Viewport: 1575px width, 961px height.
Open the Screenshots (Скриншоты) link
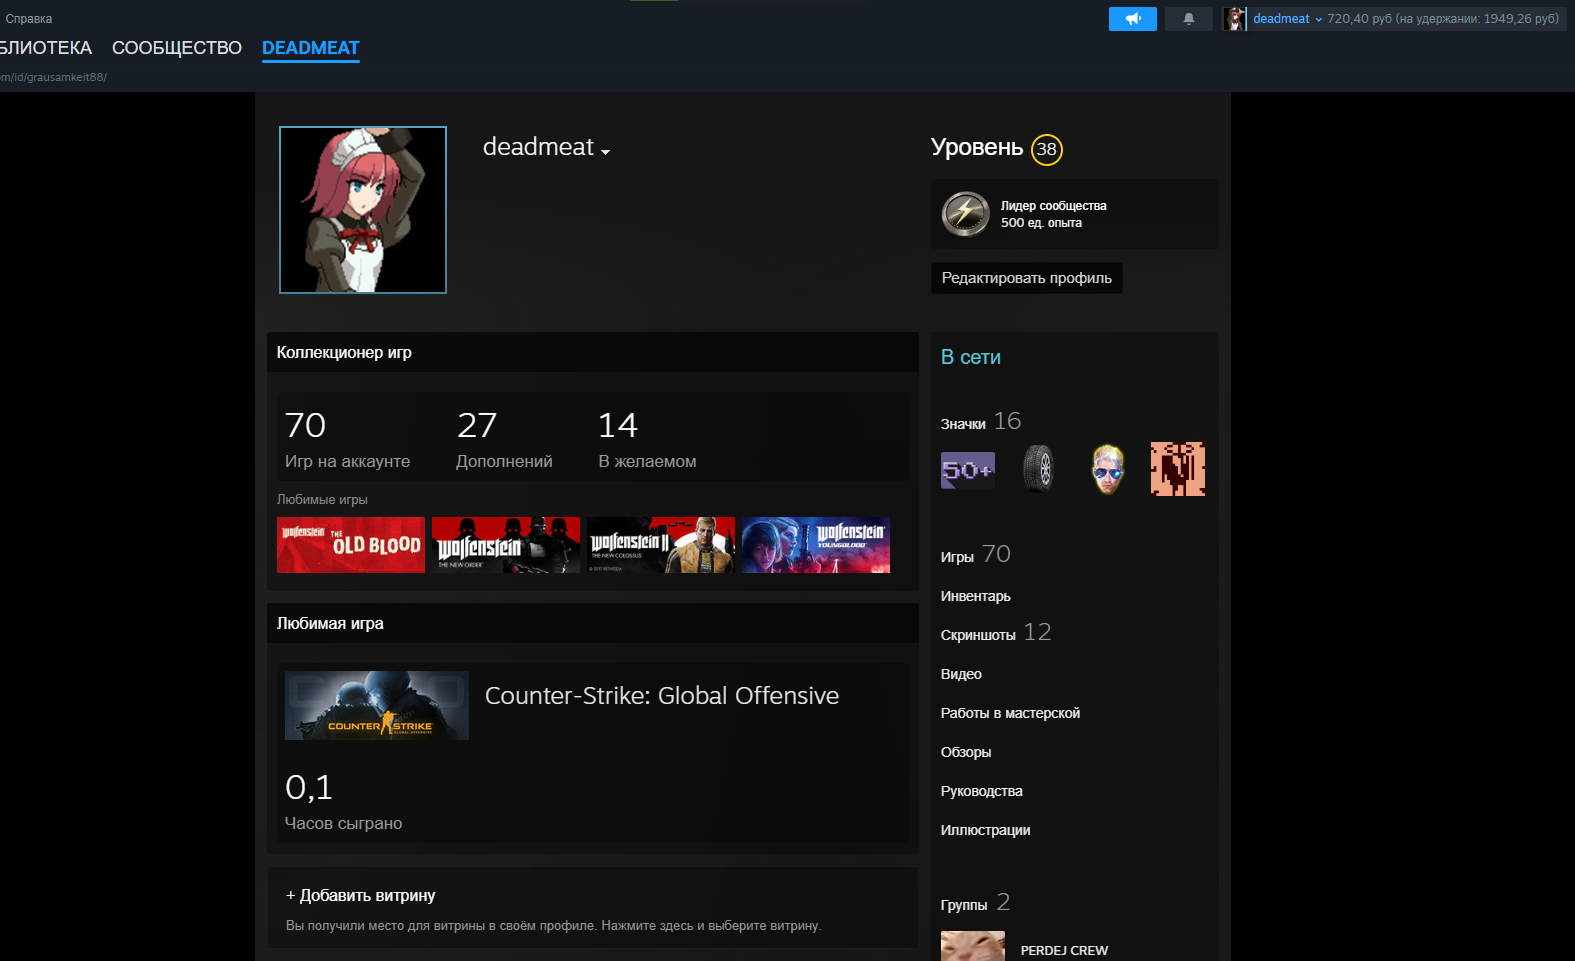978,635
